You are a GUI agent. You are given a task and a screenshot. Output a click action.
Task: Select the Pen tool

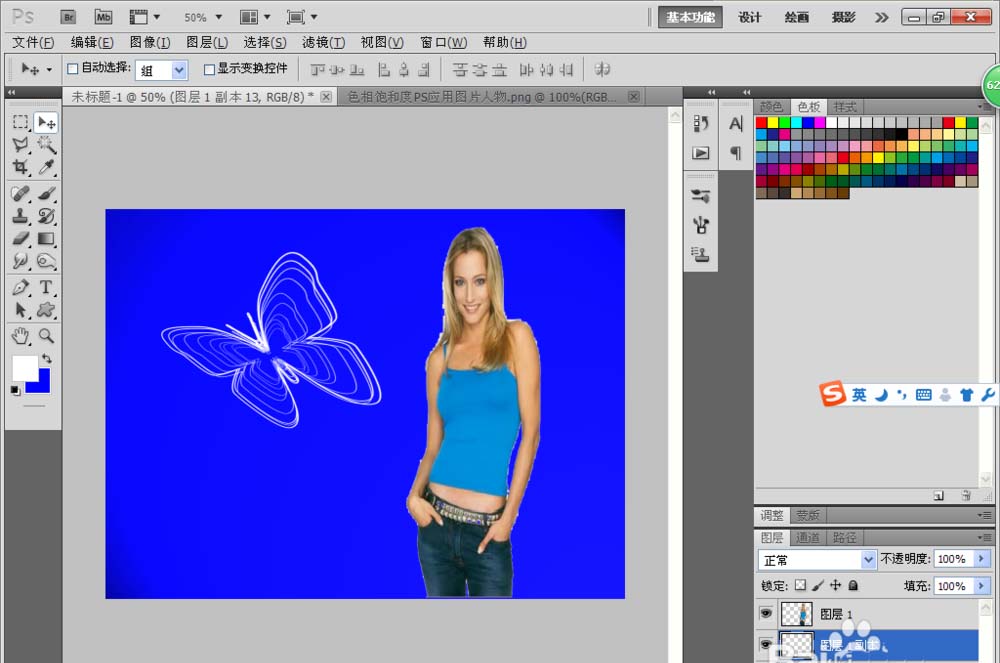click(20, 288)
